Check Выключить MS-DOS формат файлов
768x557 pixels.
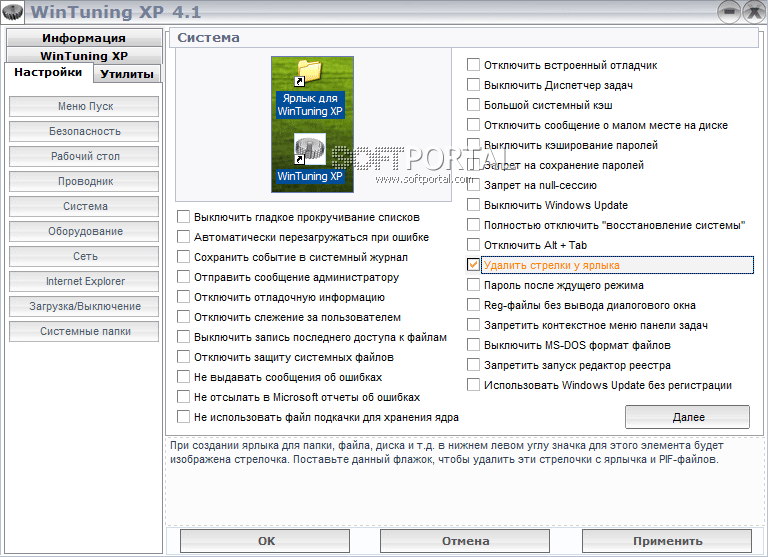click(473, 345)
